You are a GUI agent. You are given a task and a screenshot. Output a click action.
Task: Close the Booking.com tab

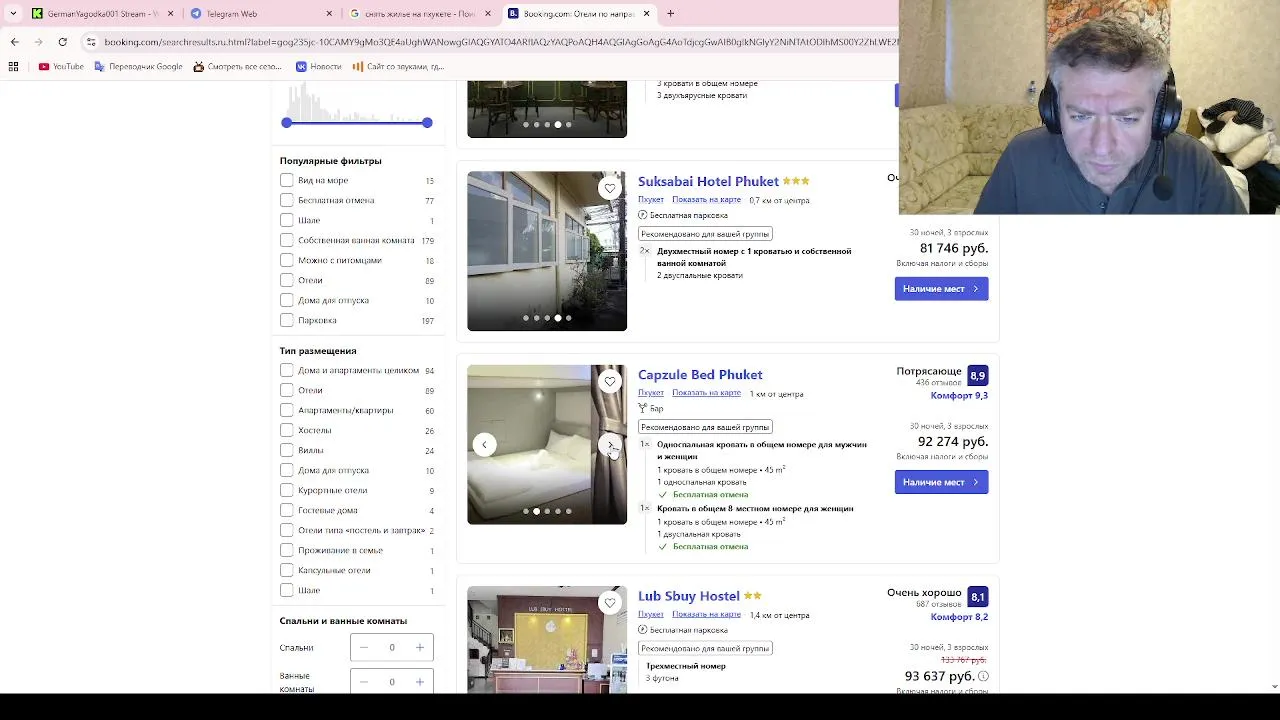pyautogui.click(x=647, y=14)
